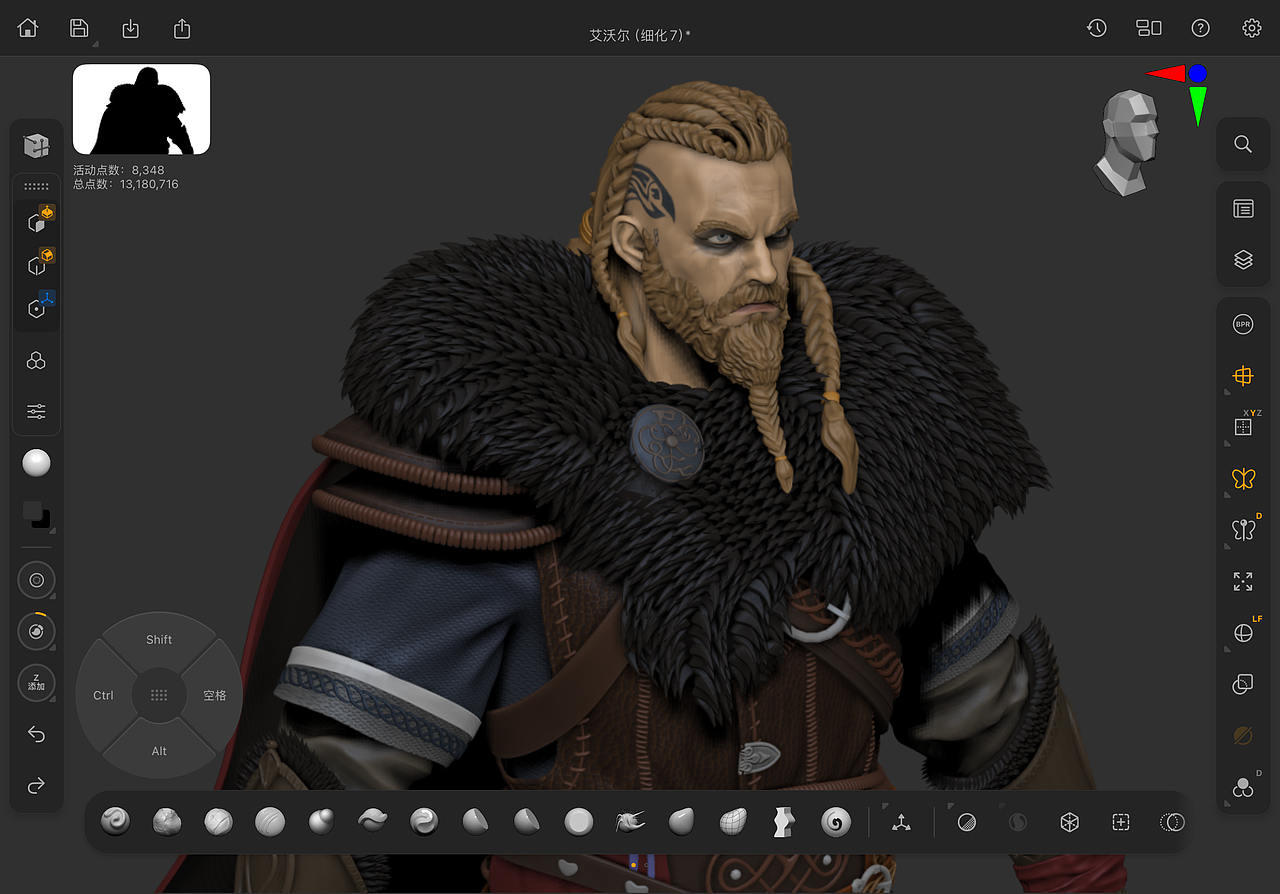Tap the Export share icon
The height and width of the screenshot is (894, 1280).
pos(182,28)
